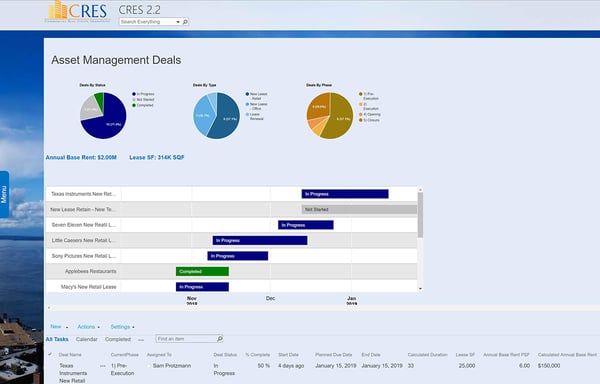
Task: Sort by Deal Name column header
Action: point(70,355)
